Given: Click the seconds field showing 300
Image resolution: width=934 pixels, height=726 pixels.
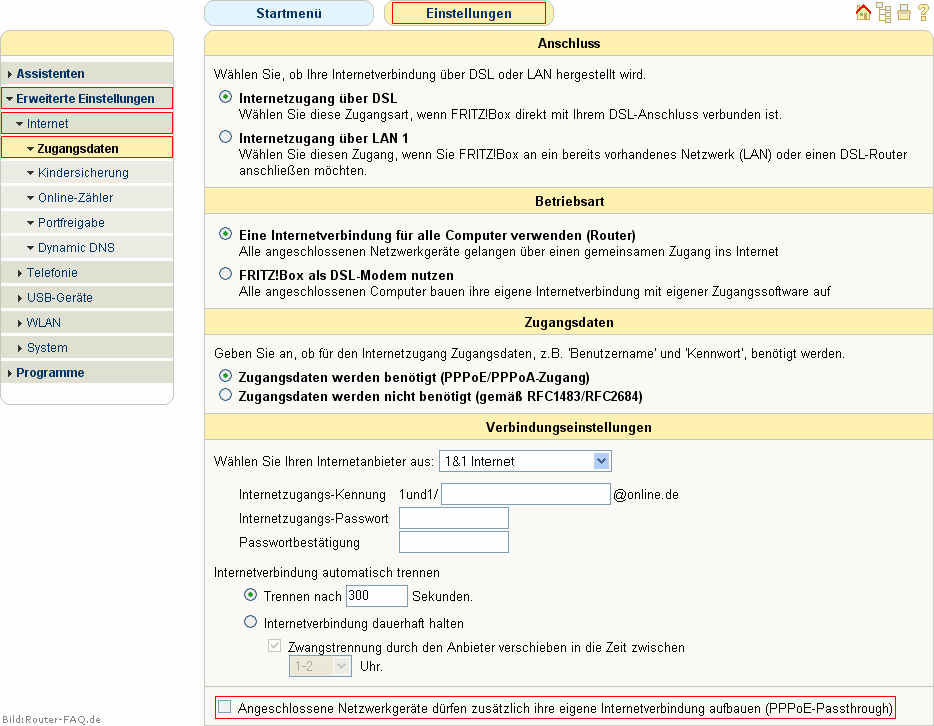Looking at the screenshot, I should click(x=376, y=596).
